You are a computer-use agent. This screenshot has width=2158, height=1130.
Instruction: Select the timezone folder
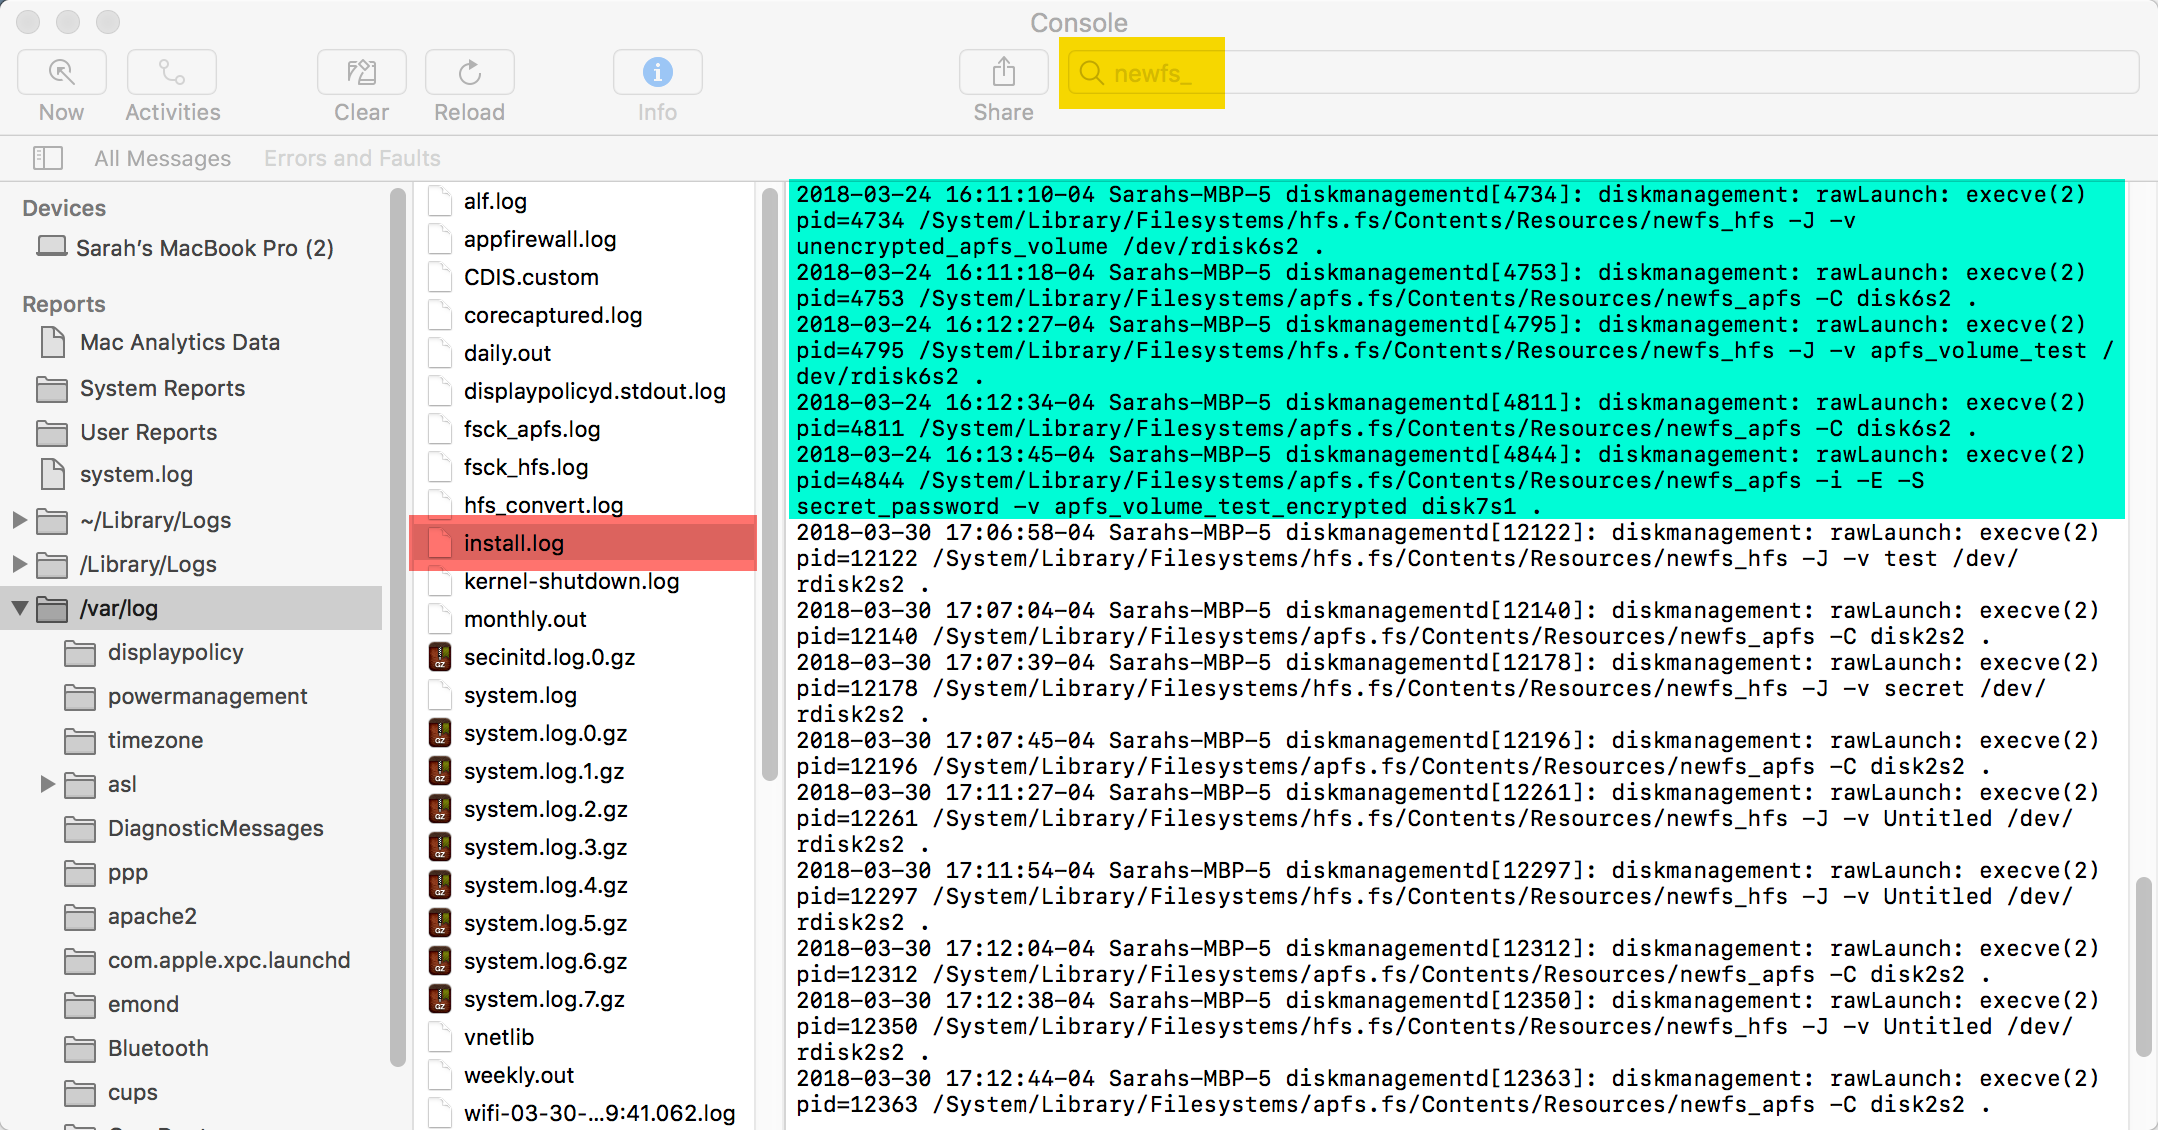(x=134, y=740)
